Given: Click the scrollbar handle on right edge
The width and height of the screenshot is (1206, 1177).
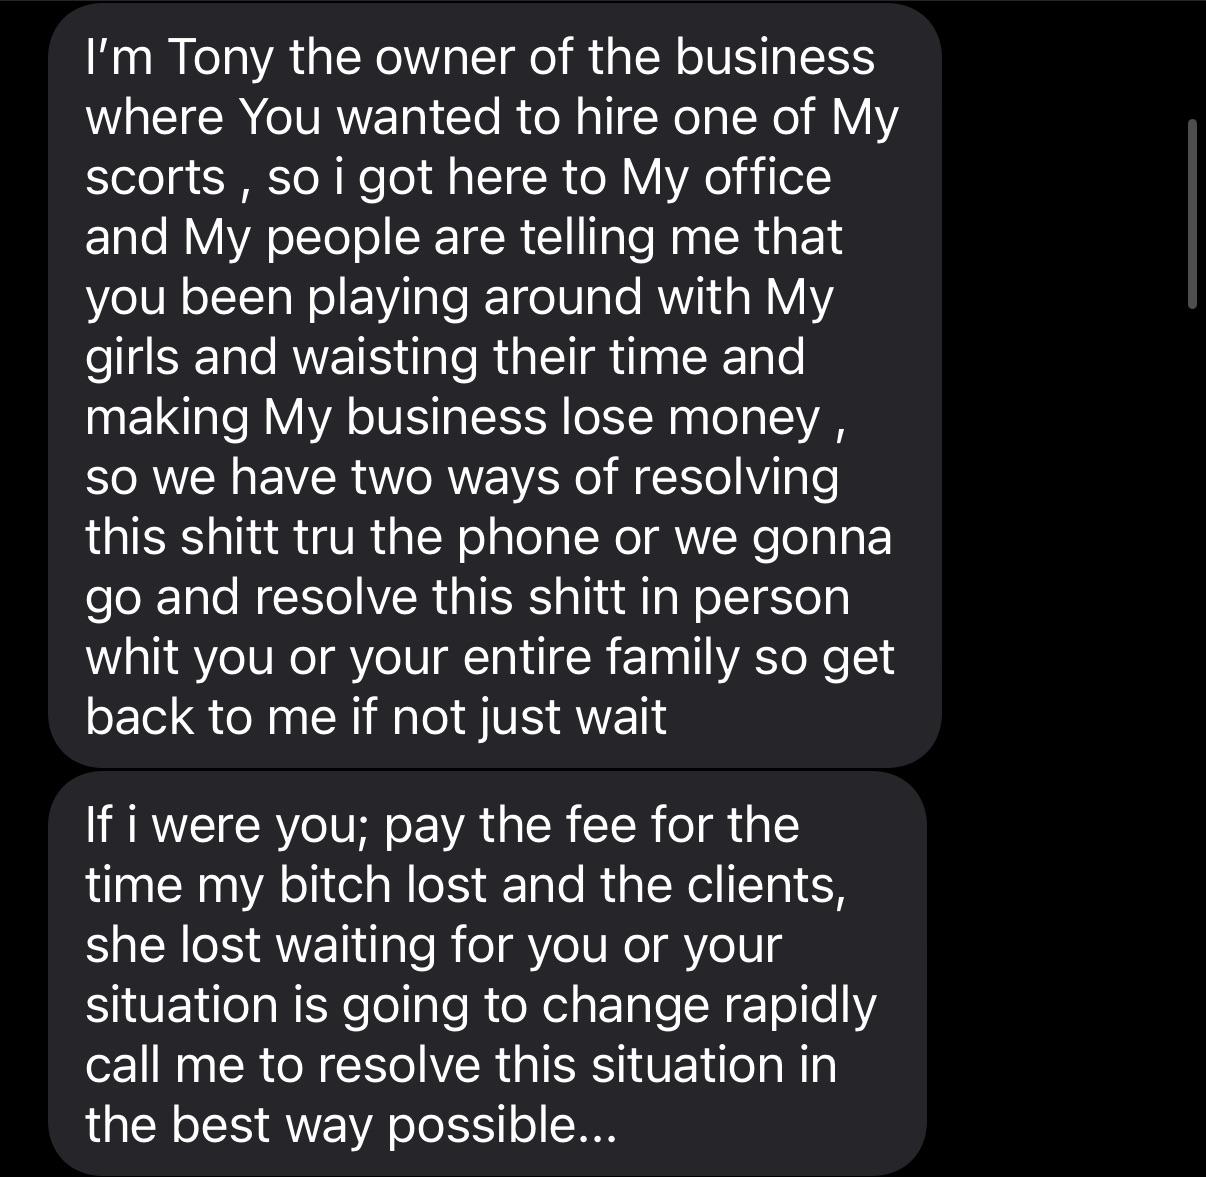Looking at the screenshot, I should coord(1192,214).
